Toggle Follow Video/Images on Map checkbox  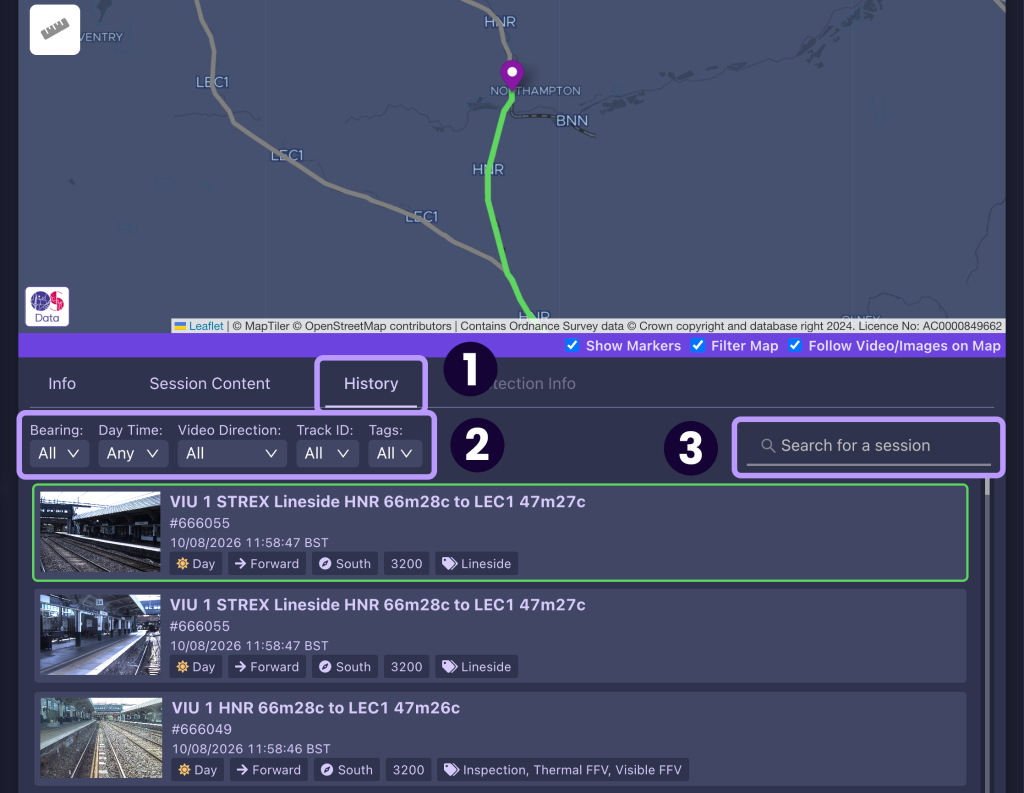tap(795, 346)
